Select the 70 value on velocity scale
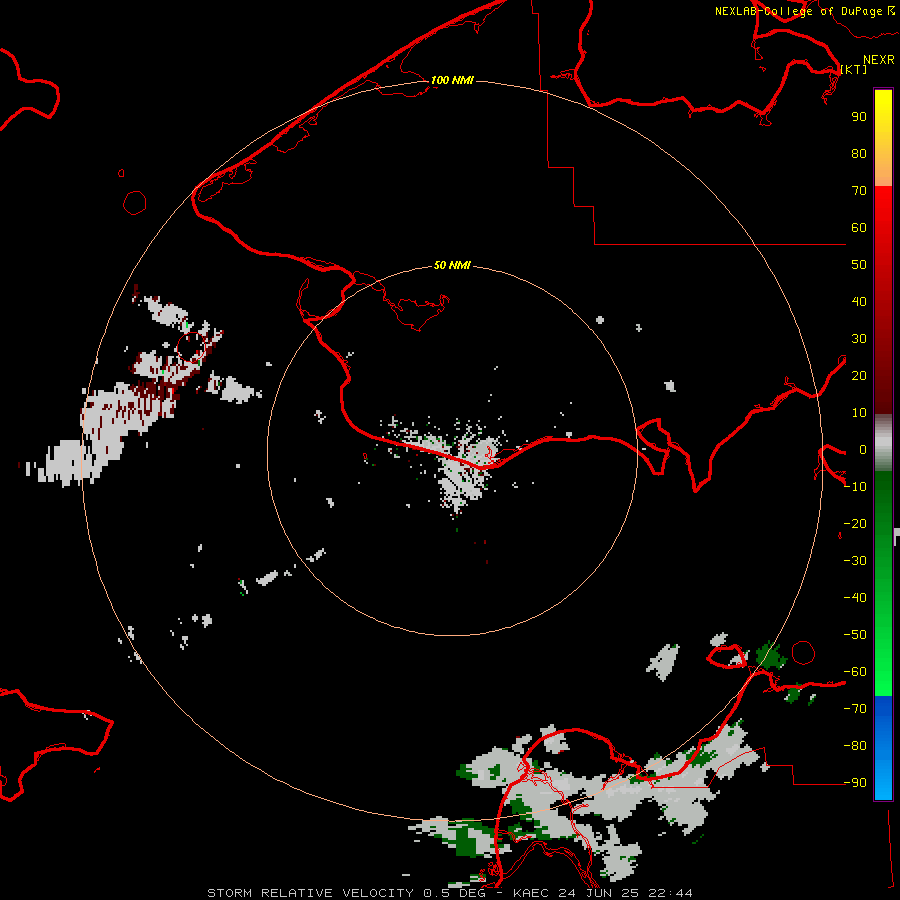 (x=859, y=191)
